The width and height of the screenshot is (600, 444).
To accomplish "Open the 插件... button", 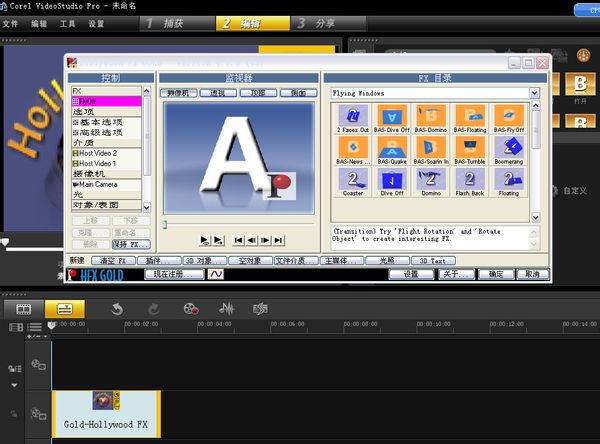I will tap(159, 261).
